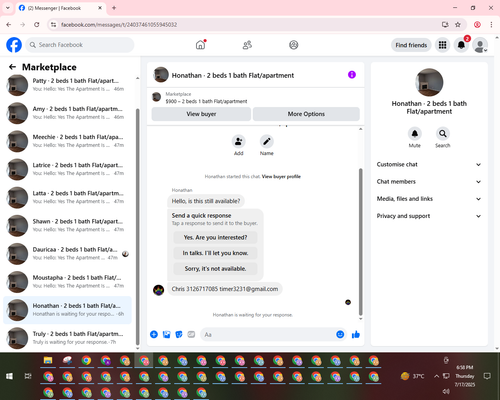Viewport: 500px width, 400px height.
Task: Reload the page in Chrome
Action: 37,25
